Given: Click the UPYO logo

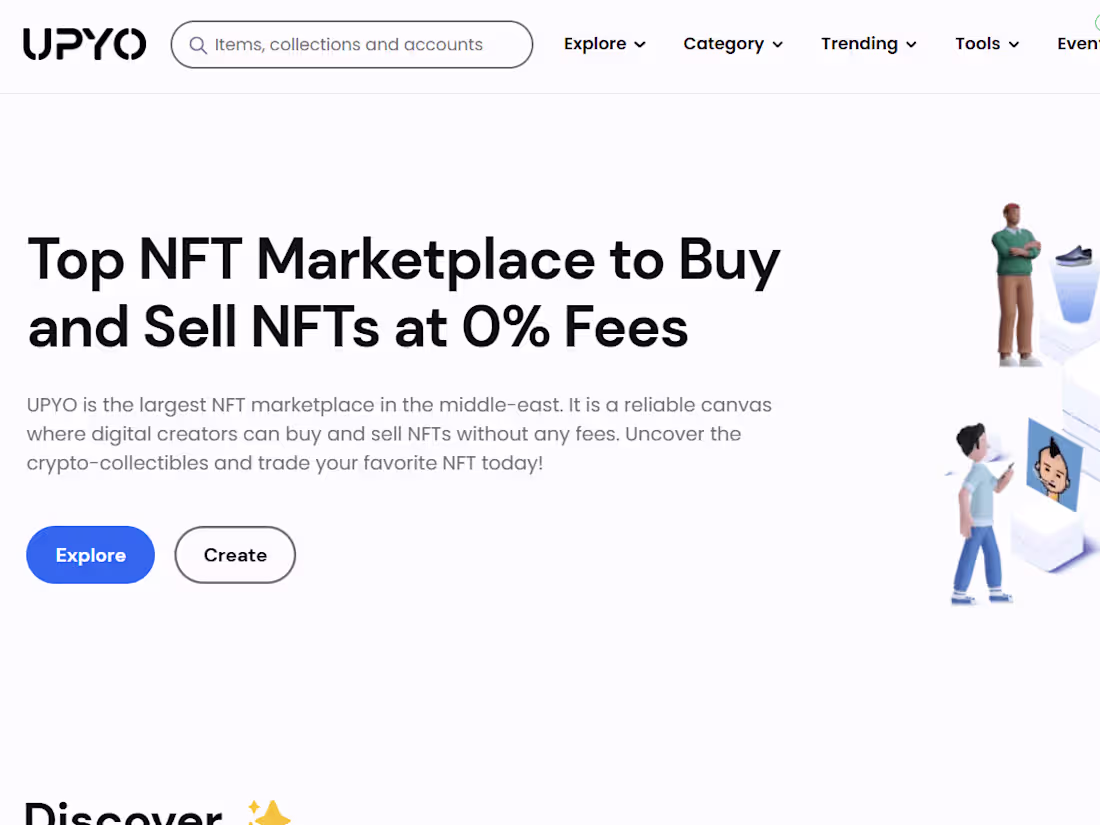Looking at the screenshot, I should (84, 43).
